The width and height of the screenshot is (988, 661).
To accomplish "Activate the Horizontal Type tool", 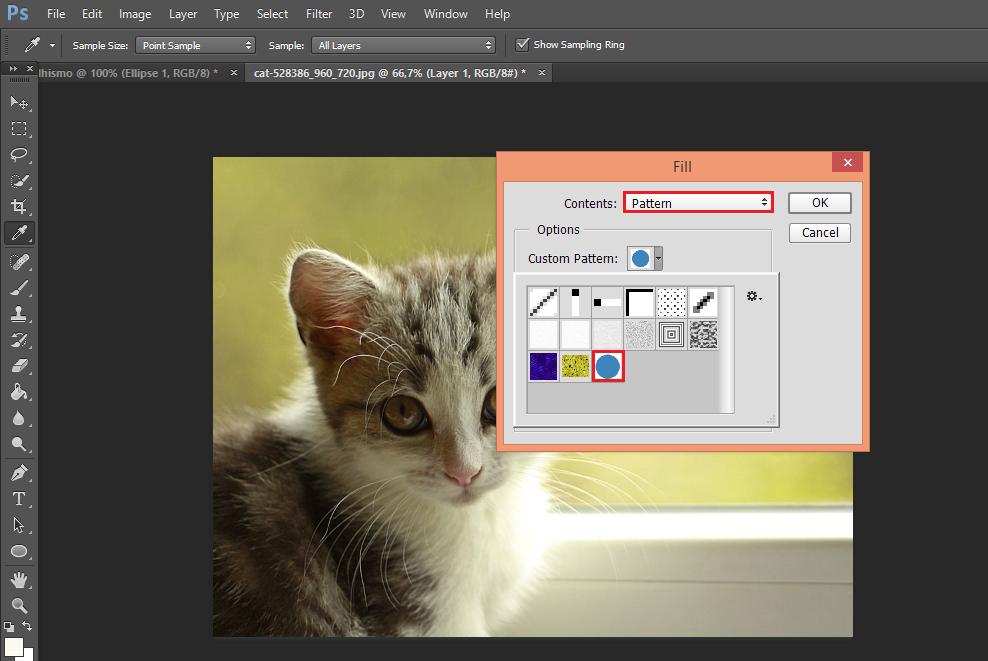I will tap(19, 498).
